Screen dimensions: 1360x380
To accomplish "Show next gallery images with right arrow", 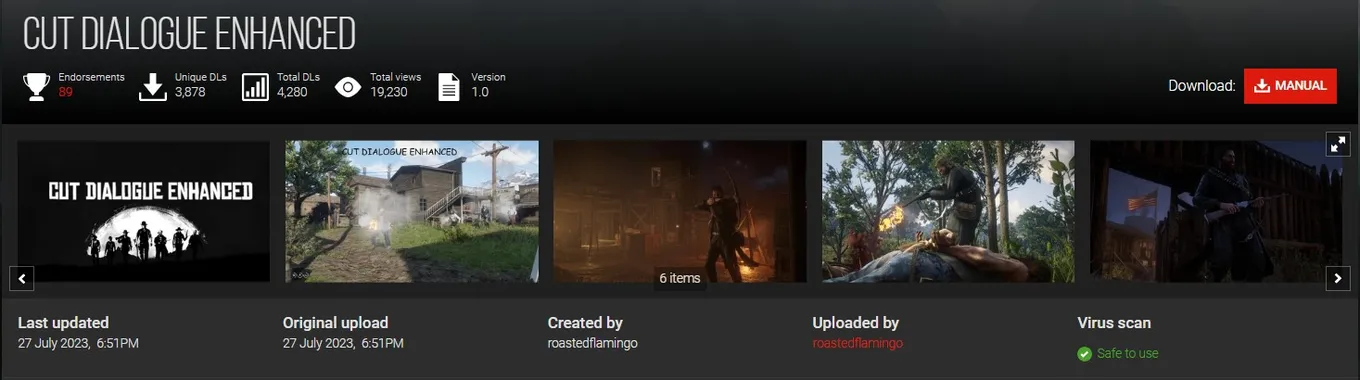I will (x=1337, y=278).
